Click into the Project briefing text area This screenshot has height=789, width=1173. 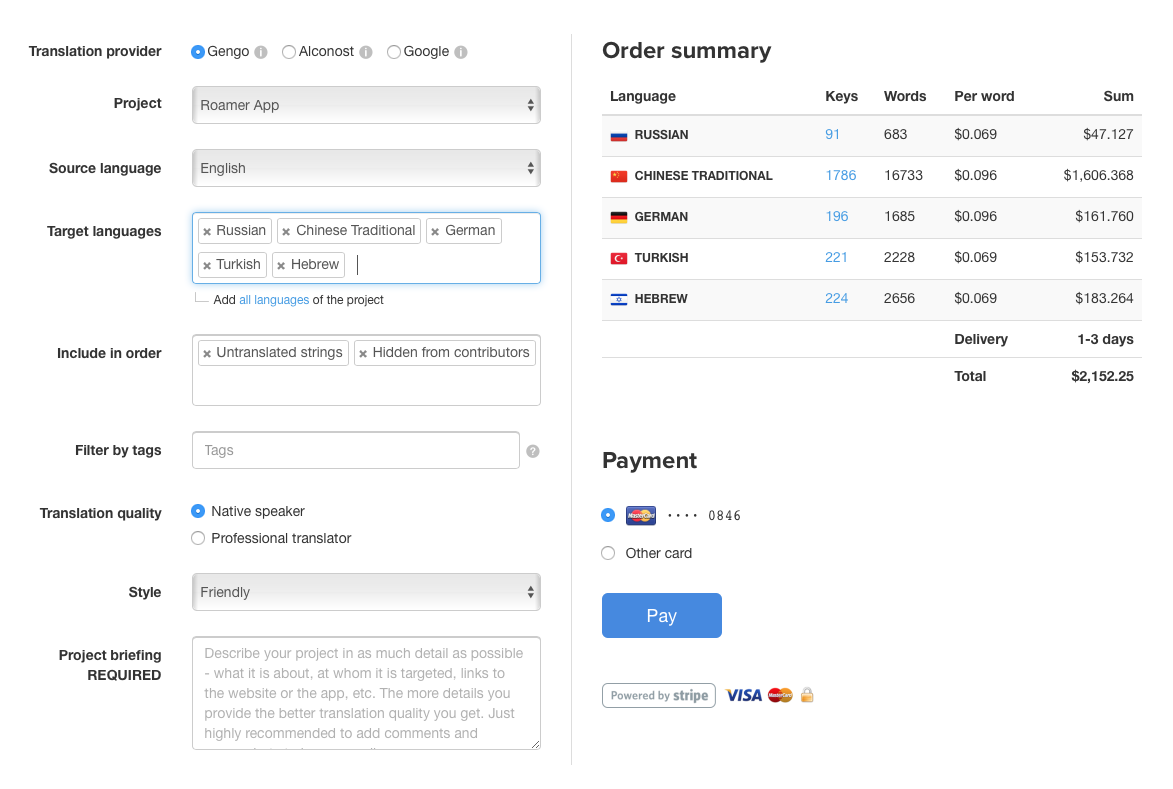[366, 692]
